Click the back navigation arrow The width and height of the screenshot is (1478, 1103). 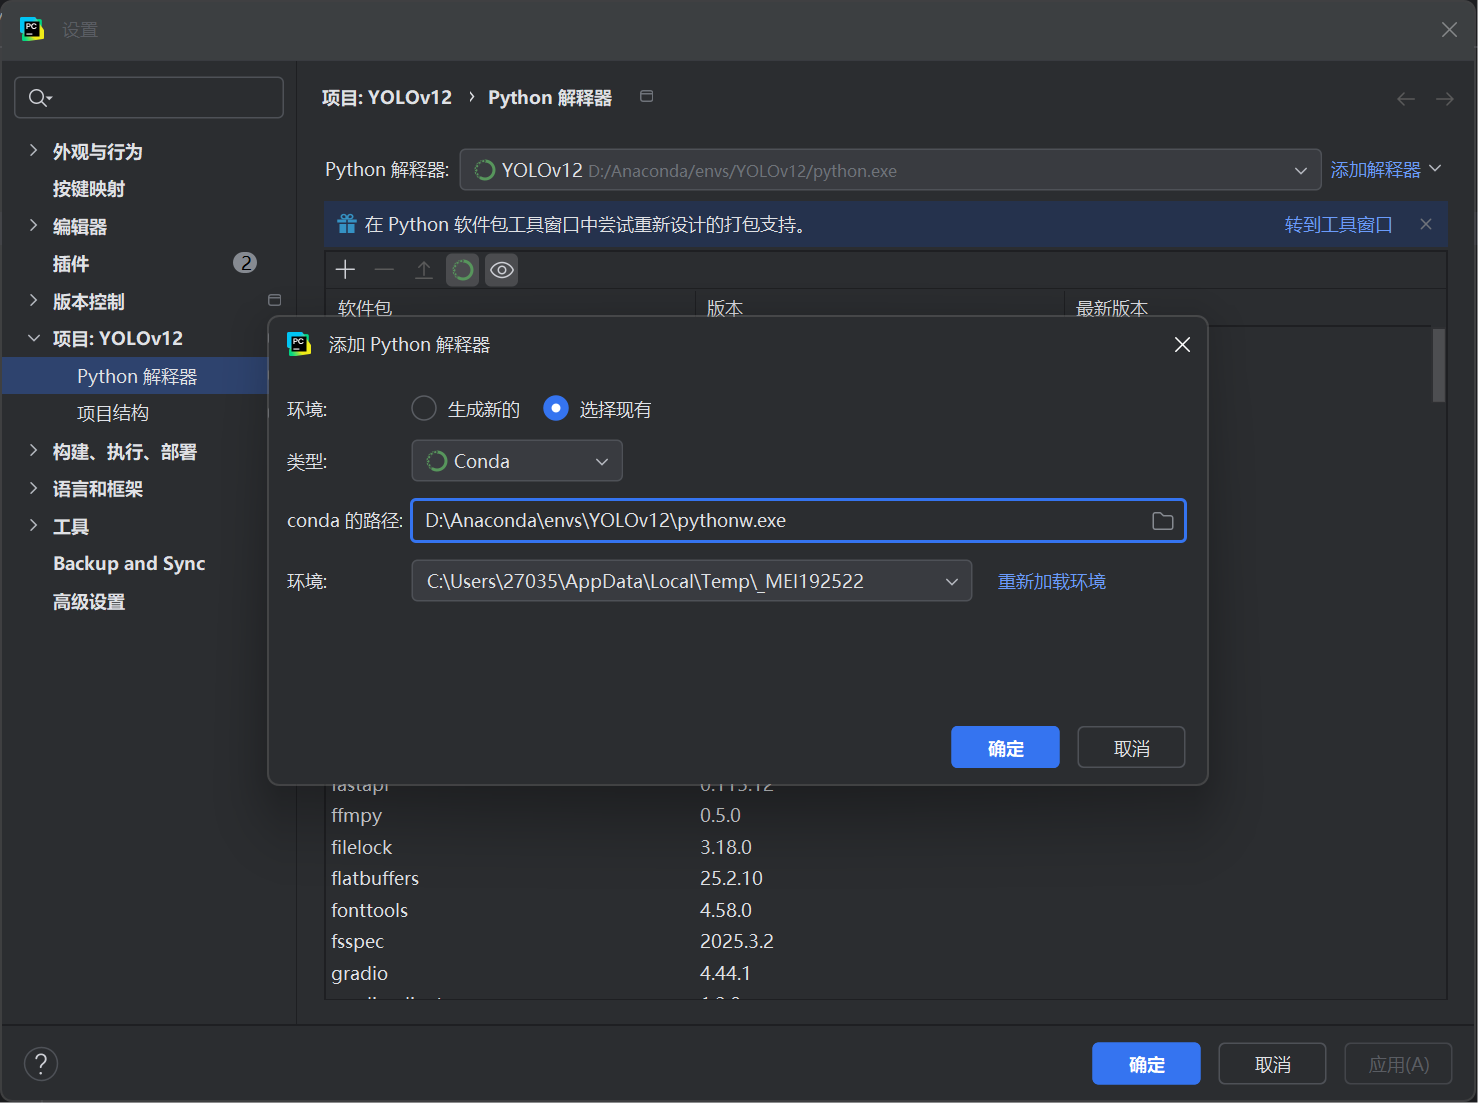coord(1406,98)
